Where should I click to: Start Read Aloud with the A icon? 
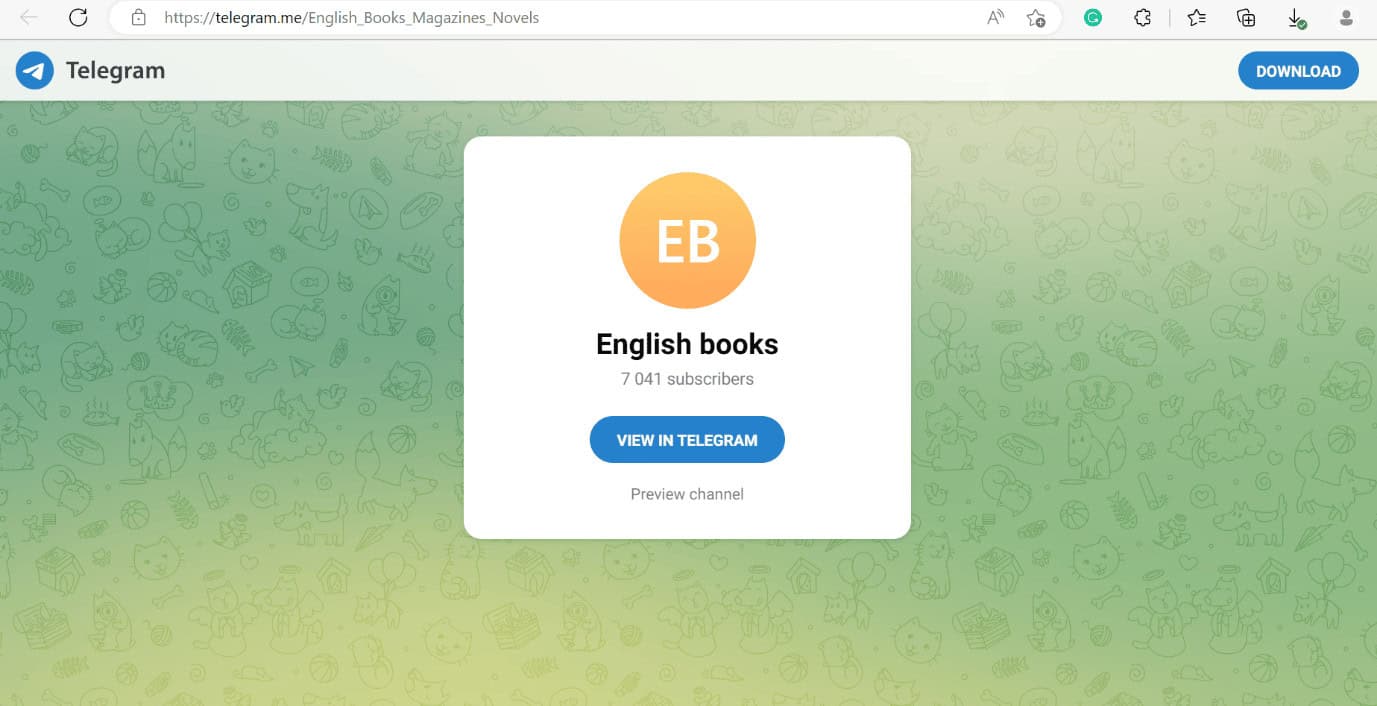click(x=994, y=17)
